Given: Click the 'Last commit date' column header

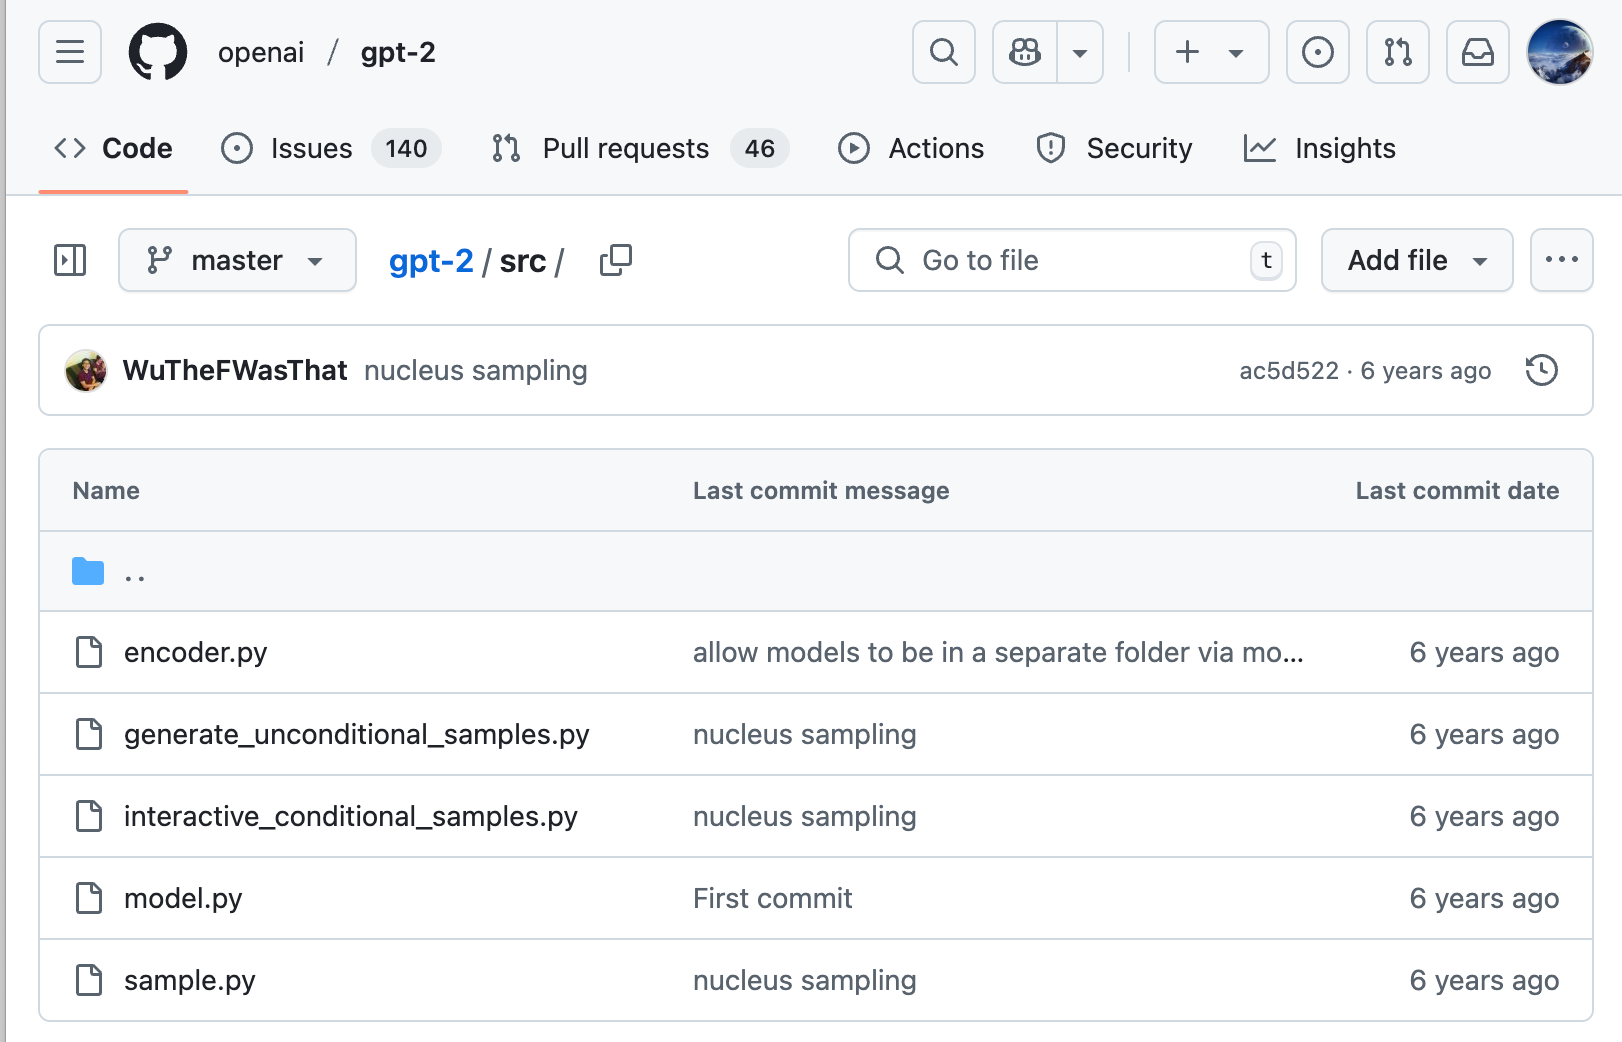Looking at the screenshot, I should pyautogui.click(x=1457, y=490).
